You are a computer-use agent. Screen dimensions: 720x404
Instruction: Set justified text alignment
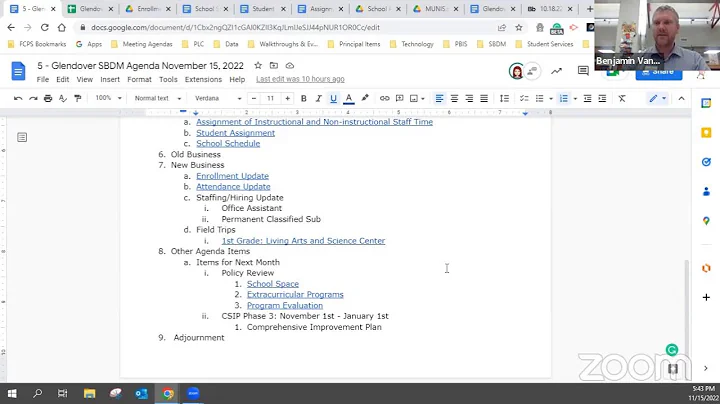click(x=484, y=98)
